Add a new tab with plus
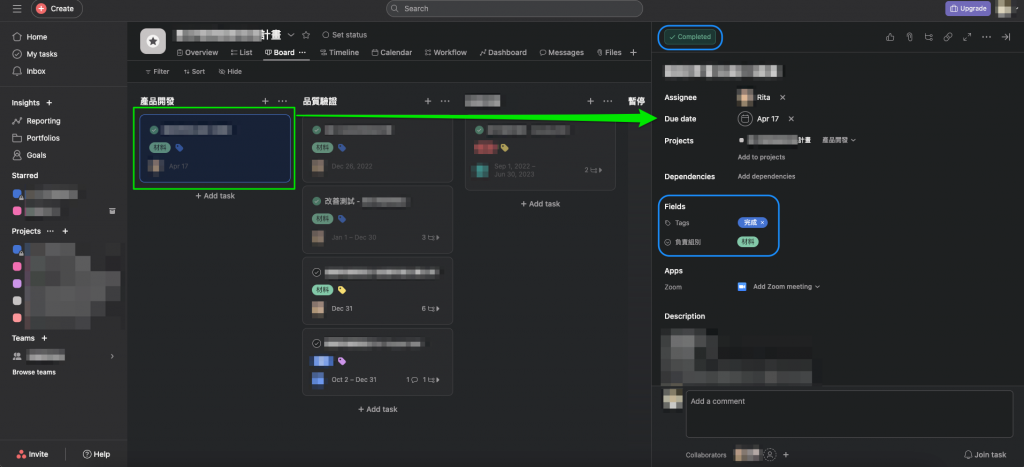This screenshot has height=467, width=1024. 633,52
